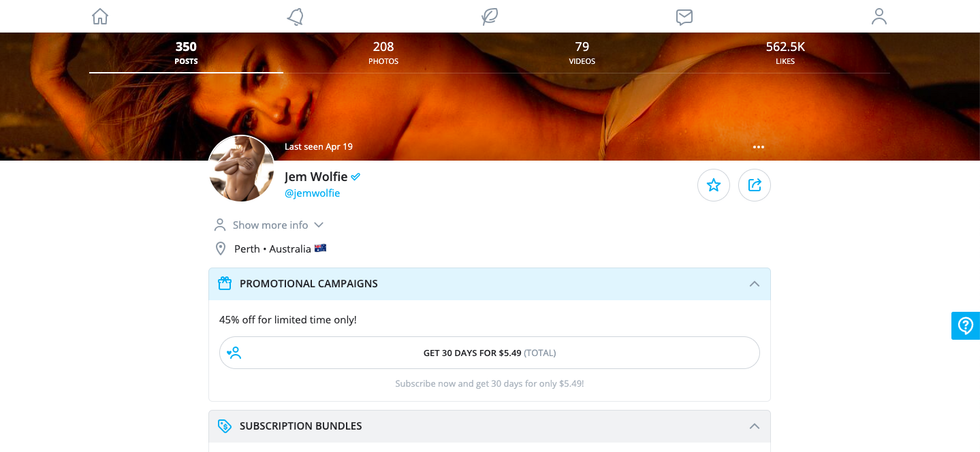Screen dimensions: 980x452
Task: Collapse the Promotional Campaigns section
Action: [x=754, y=284]
